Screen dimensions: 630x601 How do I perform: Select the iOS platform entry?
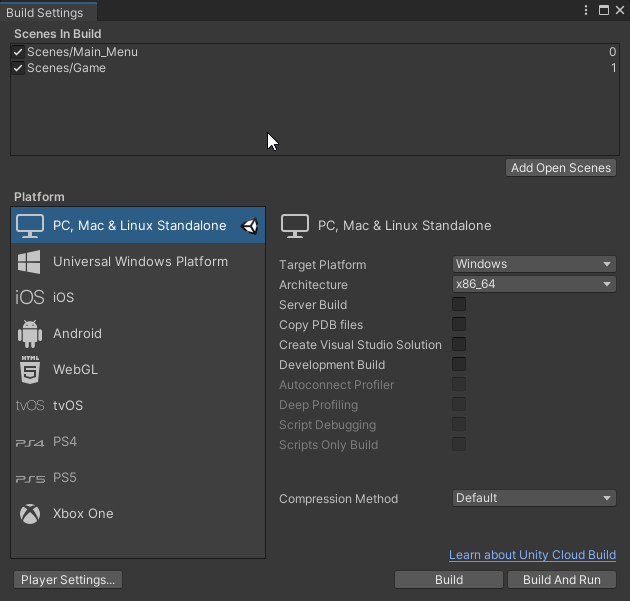138,297
